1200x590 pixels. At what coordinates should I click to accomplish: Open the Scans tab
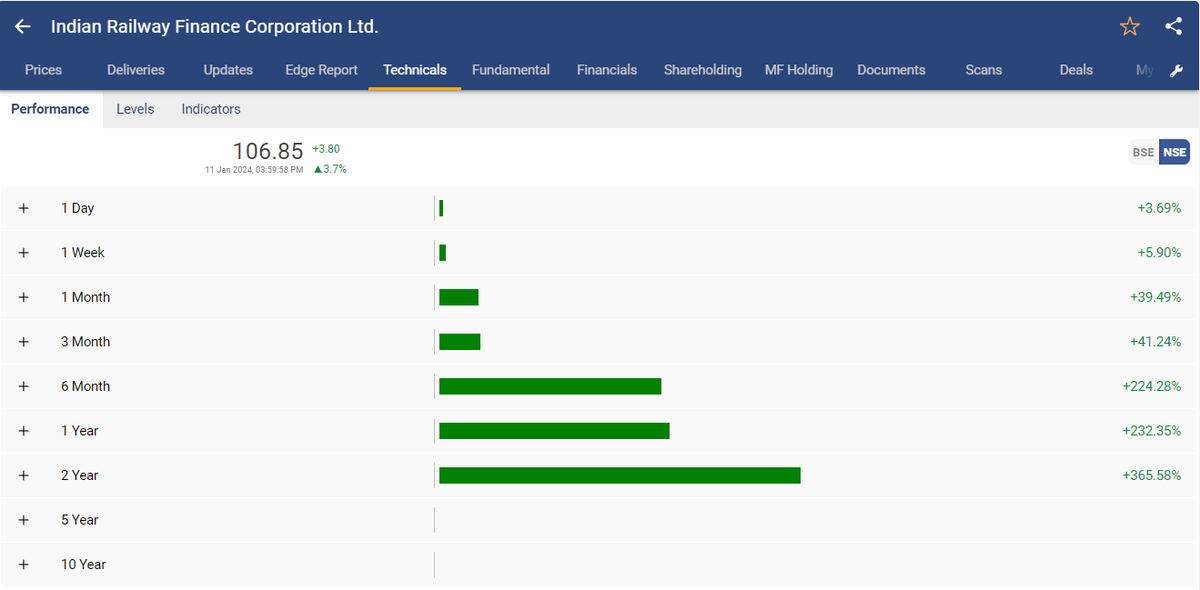tap(984, 70)
